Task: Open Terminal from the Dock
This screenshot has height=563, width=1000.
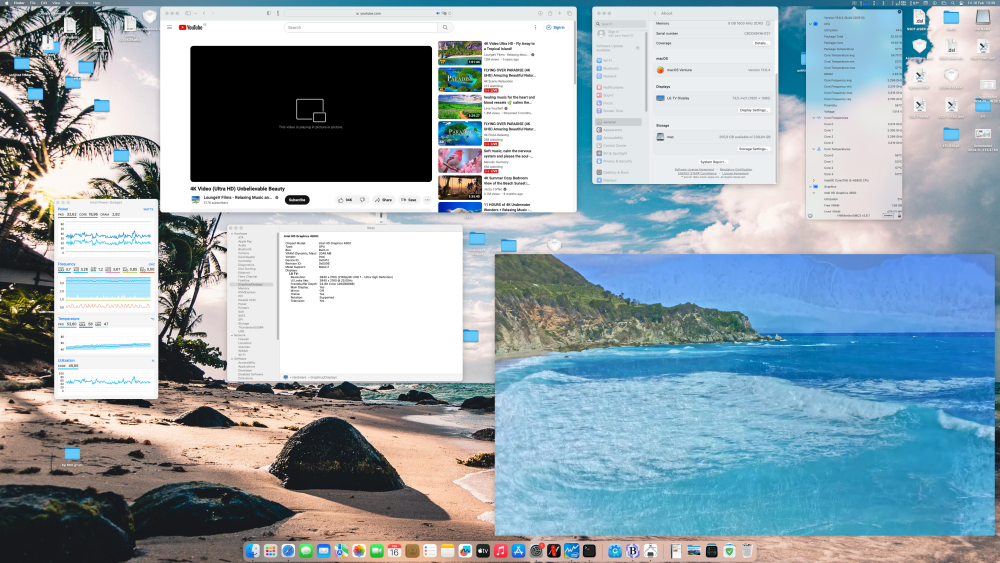Action: coord(589,551)
